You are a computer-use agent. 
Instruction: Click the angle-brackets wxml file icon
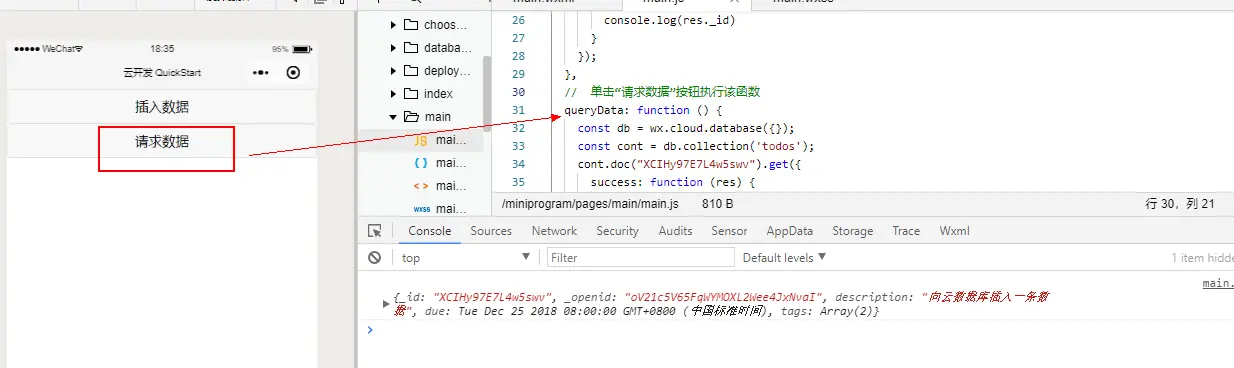click(421, 186)
